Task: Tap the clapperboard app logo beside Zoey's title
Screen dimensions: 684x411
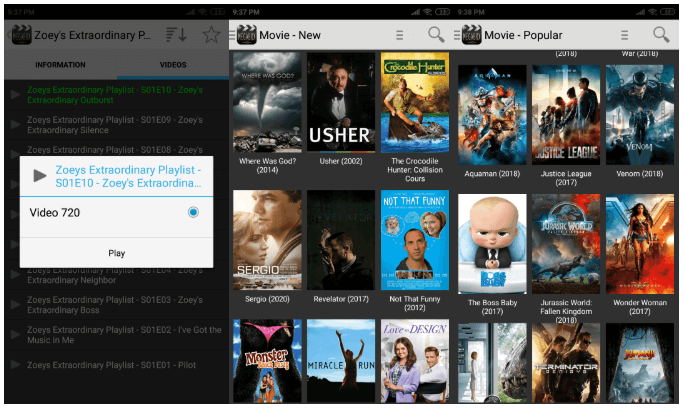Action: coord(21,35)
